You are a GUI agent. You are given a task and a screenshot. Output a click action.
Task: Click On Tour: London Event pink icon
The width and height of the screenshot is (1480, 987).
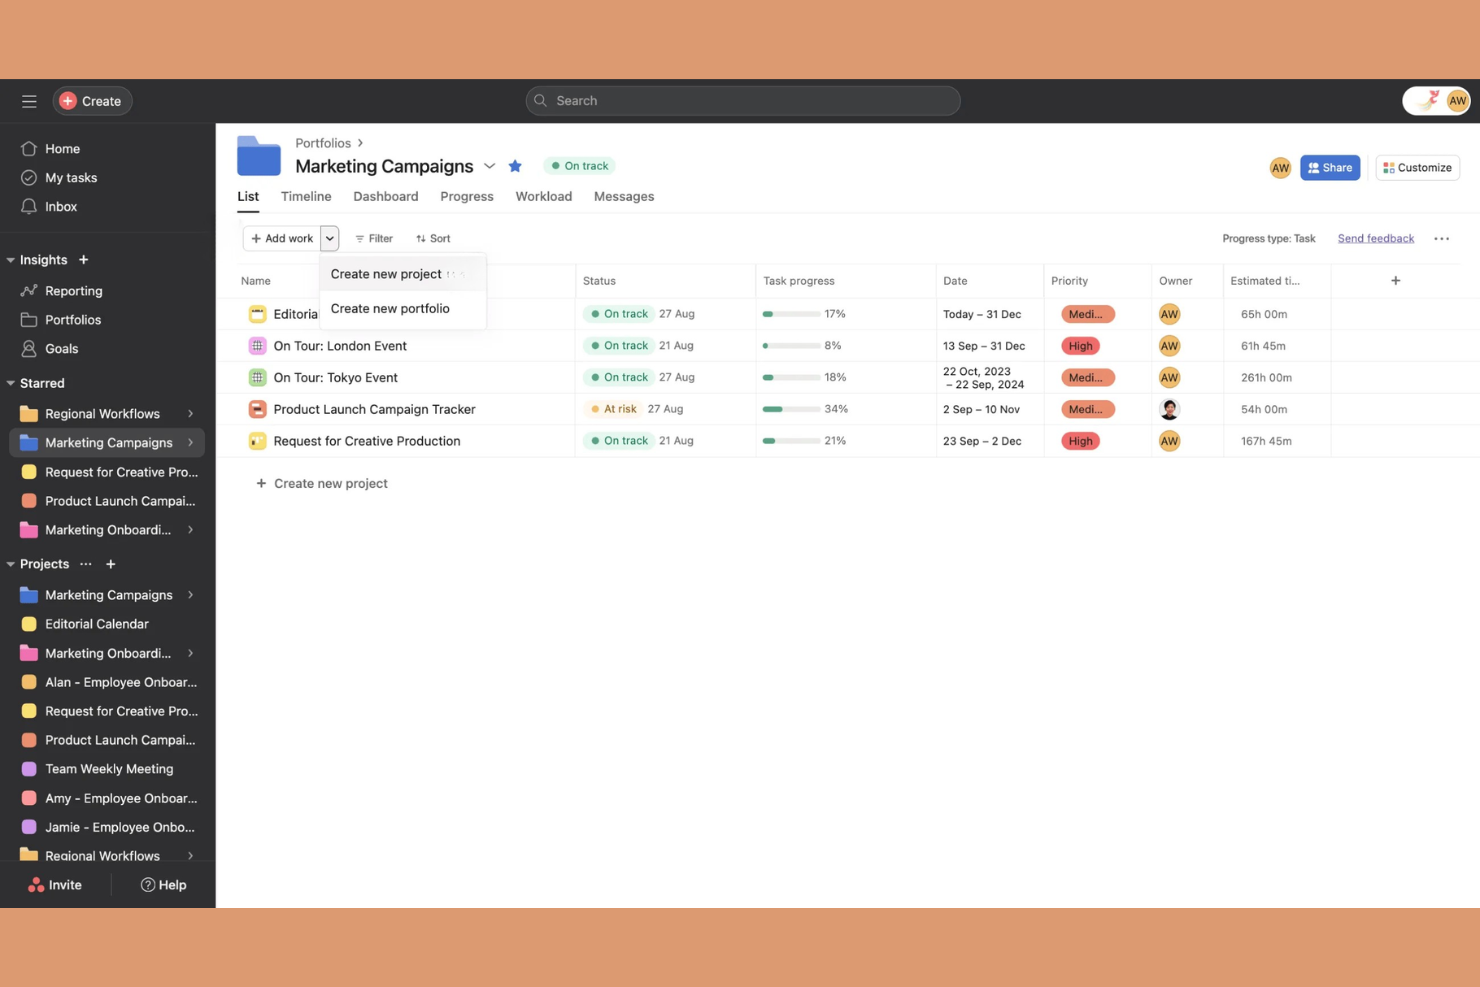tap(257, 346)
